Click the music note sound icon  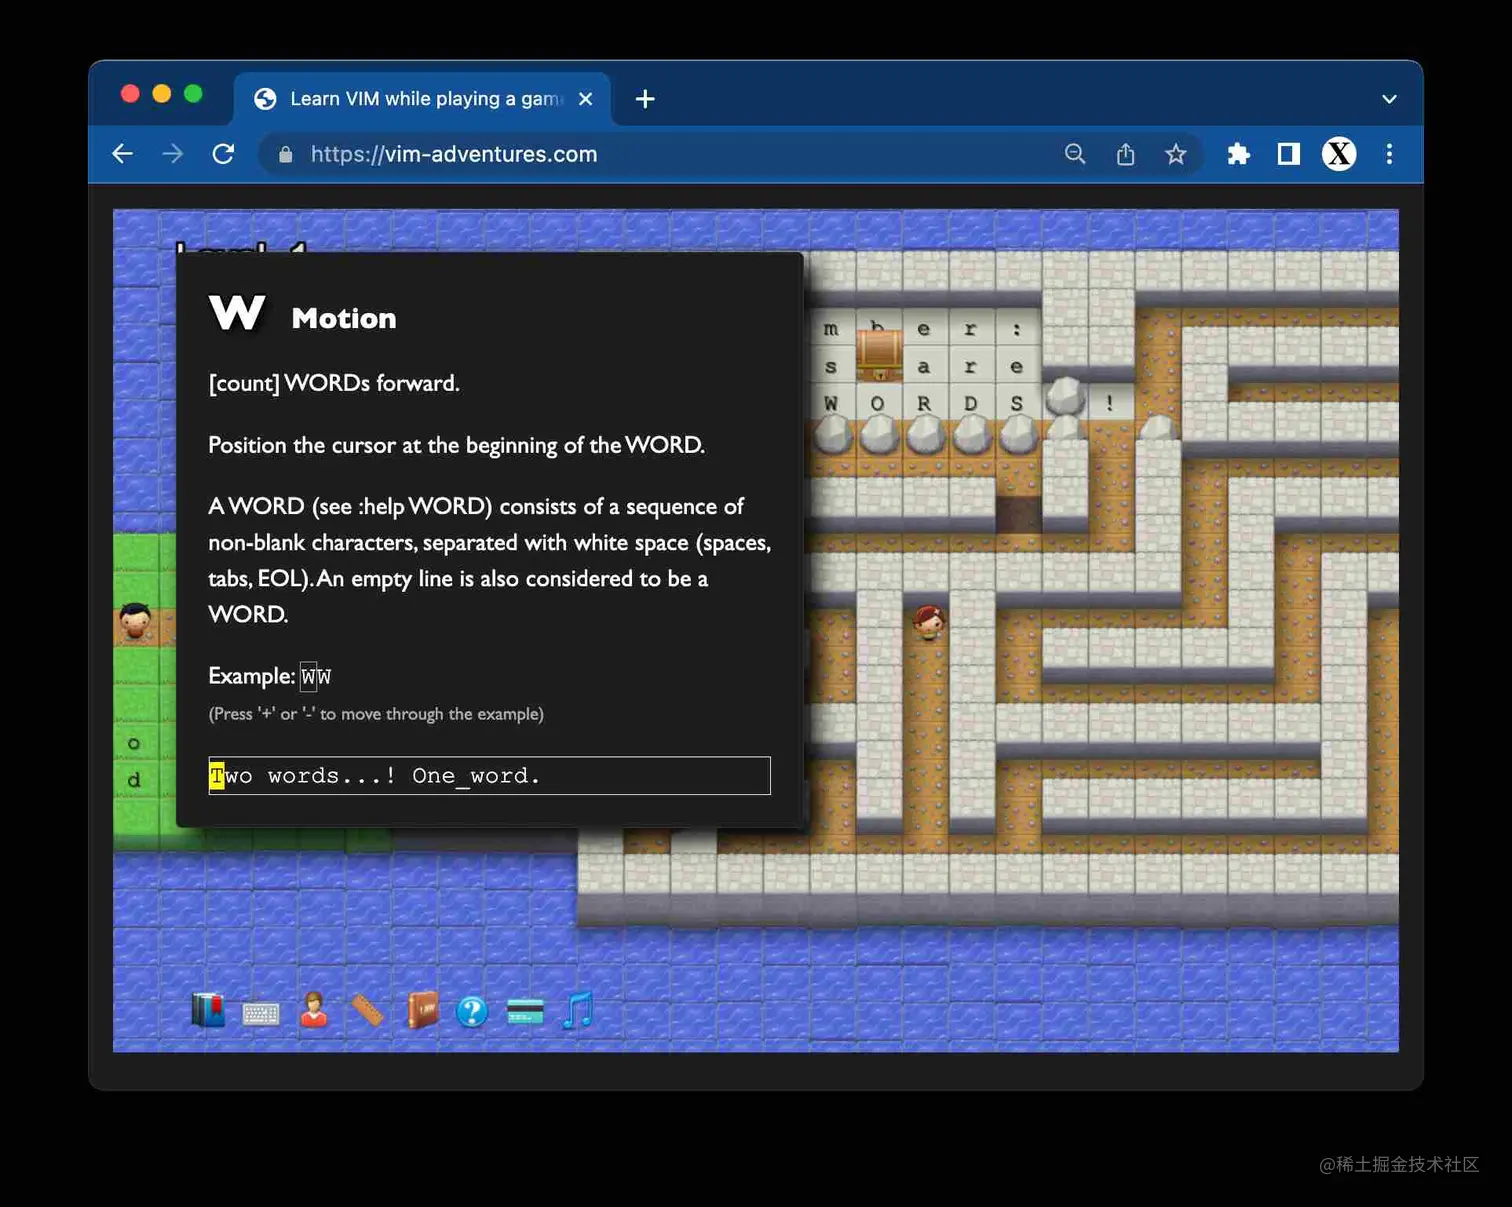click(577, 1012)
